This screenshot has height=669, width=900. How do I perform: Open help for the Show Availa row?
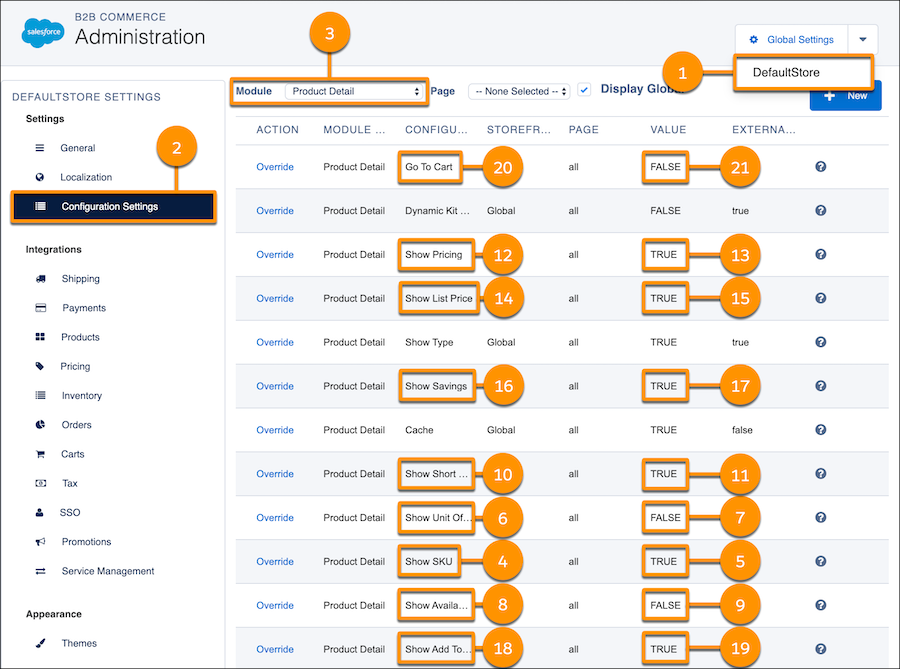820,605
